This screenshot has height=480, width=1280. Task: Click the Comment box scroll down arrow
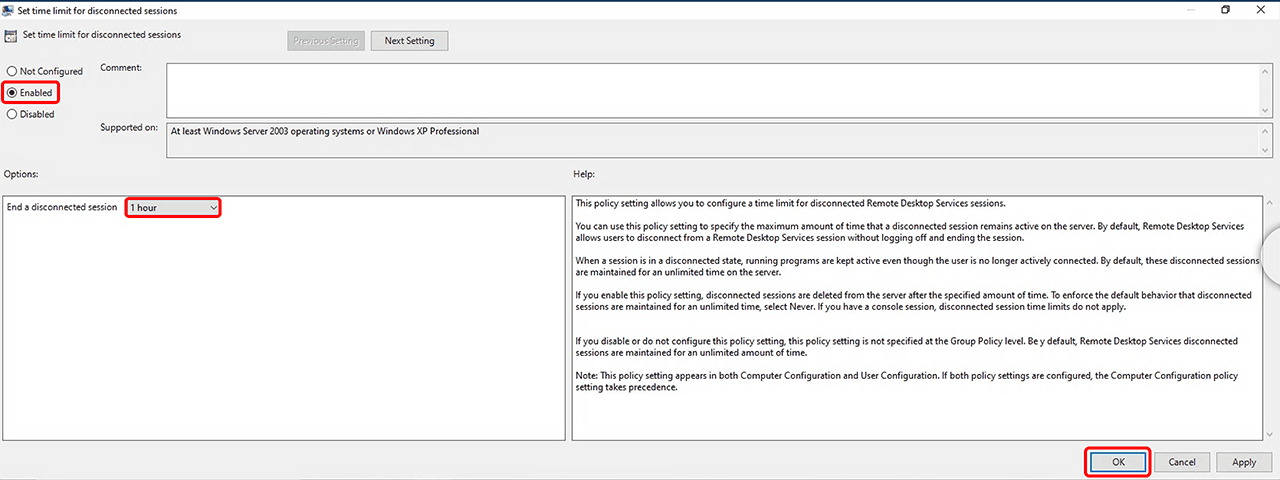pyautogui.click(x=1266, y=109)
